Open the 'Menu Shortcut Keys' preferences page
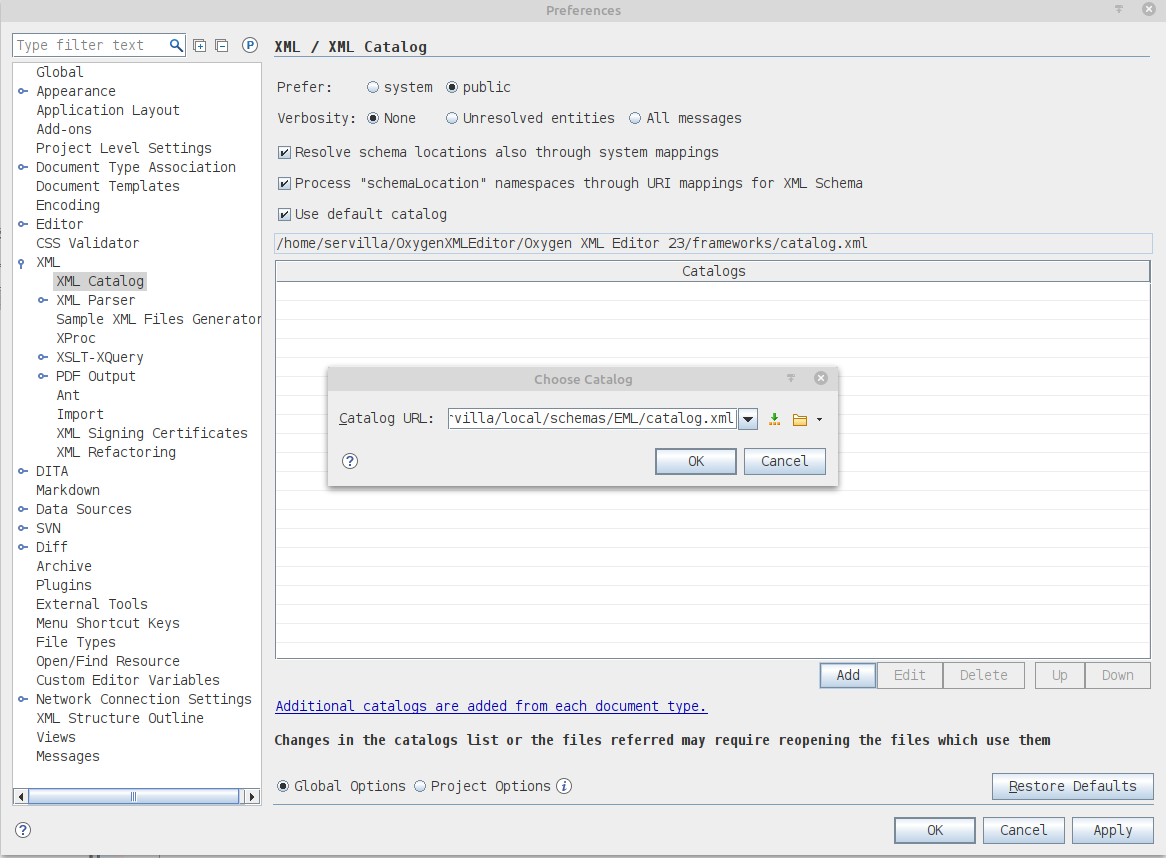 coord(108,623)
